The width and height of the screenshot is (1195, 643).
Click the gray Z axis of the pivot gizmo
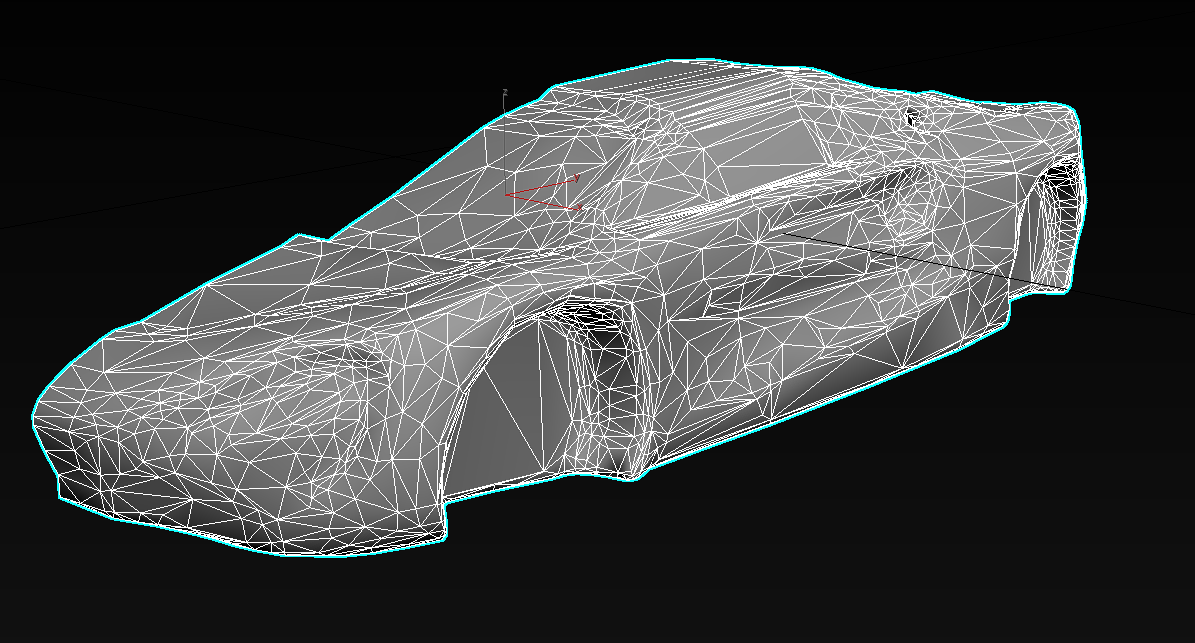tap(505, 142)
